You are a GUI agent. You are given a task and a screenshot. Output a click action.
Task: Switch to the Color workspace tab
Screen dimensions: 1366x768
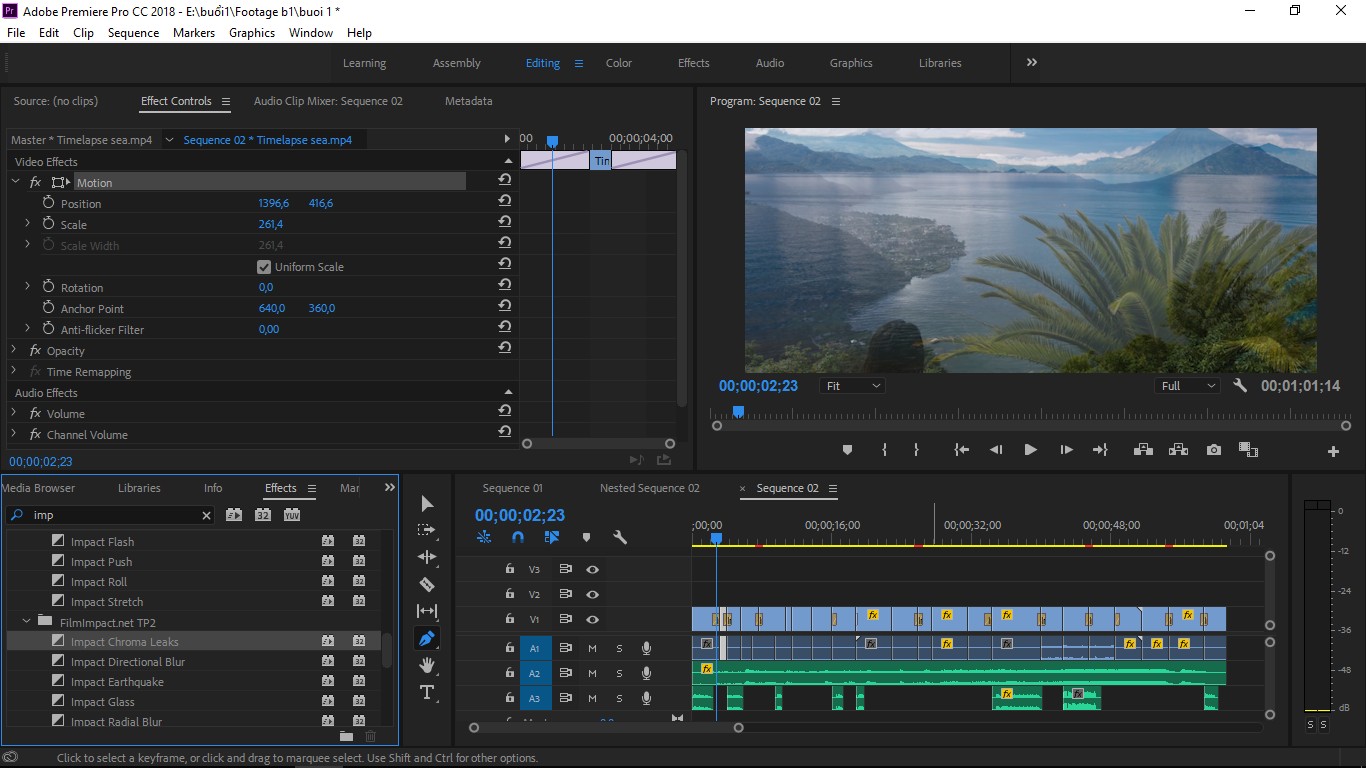click(619, 63)
